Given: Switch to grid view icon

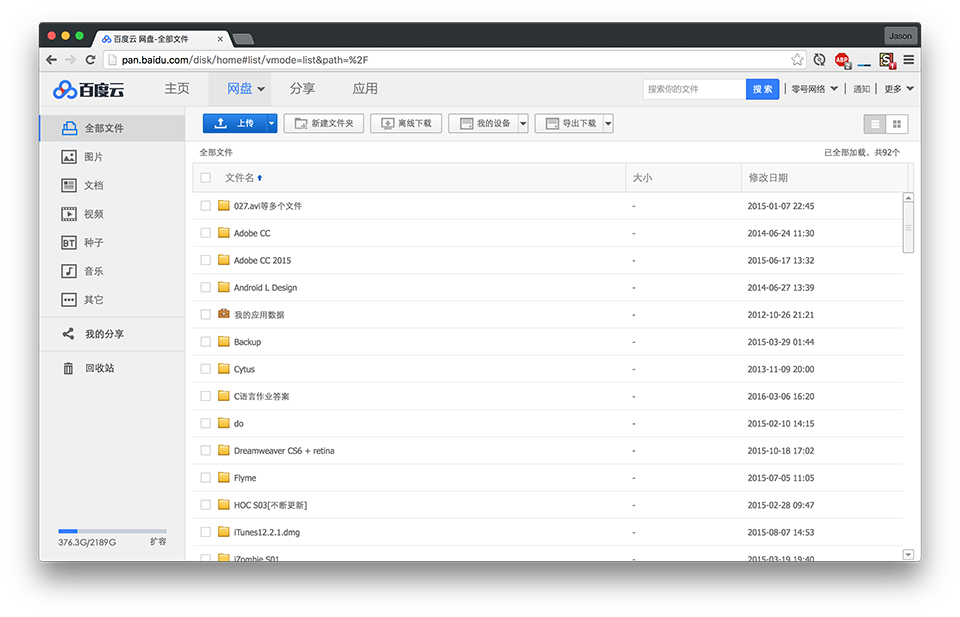Looking at the screenshot, I should coord(897,124).
